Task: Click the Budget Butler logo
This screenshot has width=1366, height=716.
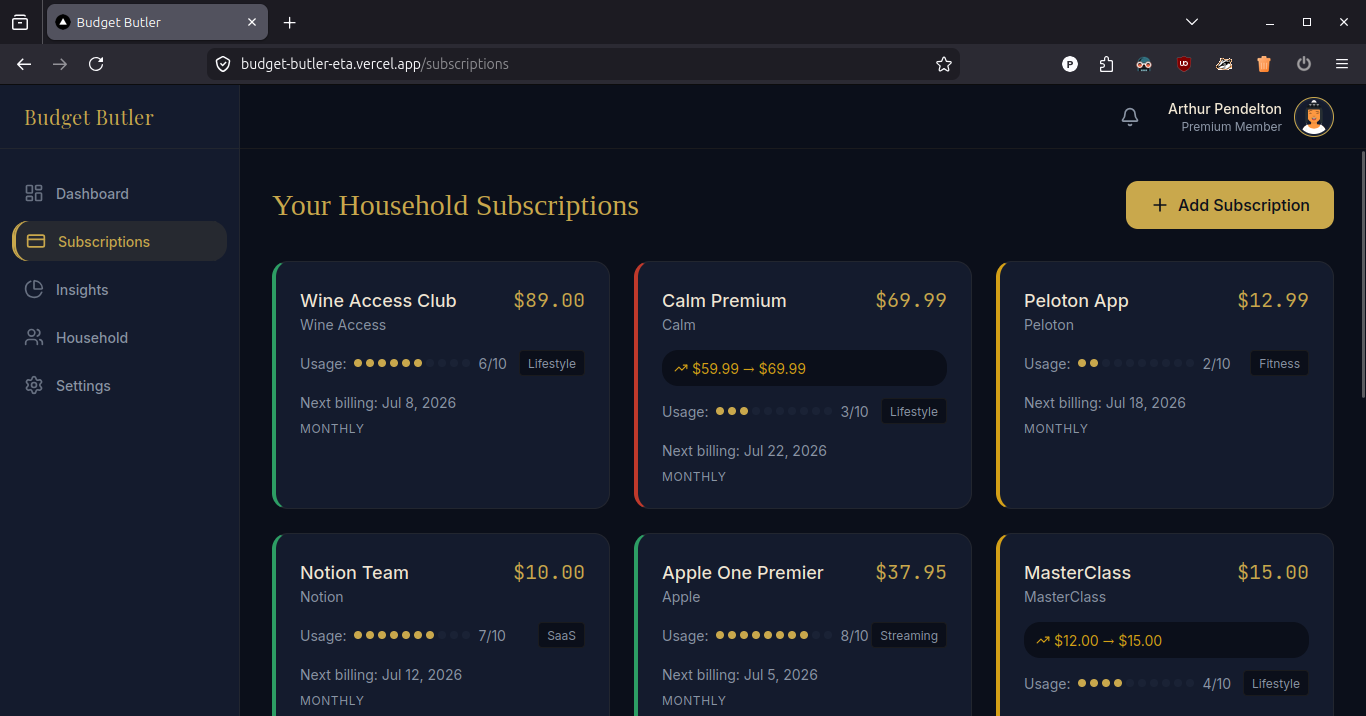Action: pos(89,117)
